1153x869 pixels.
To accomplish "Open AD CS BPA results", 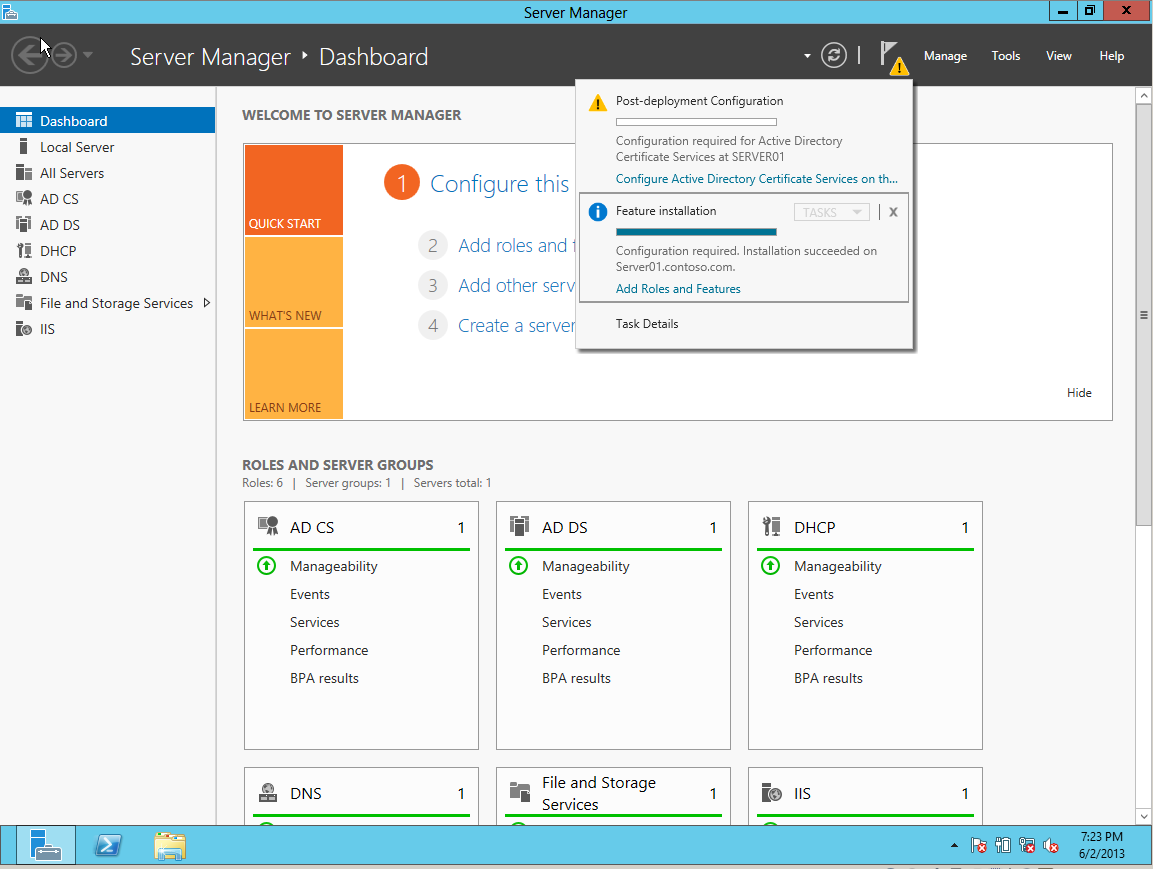I will point(324,678).
